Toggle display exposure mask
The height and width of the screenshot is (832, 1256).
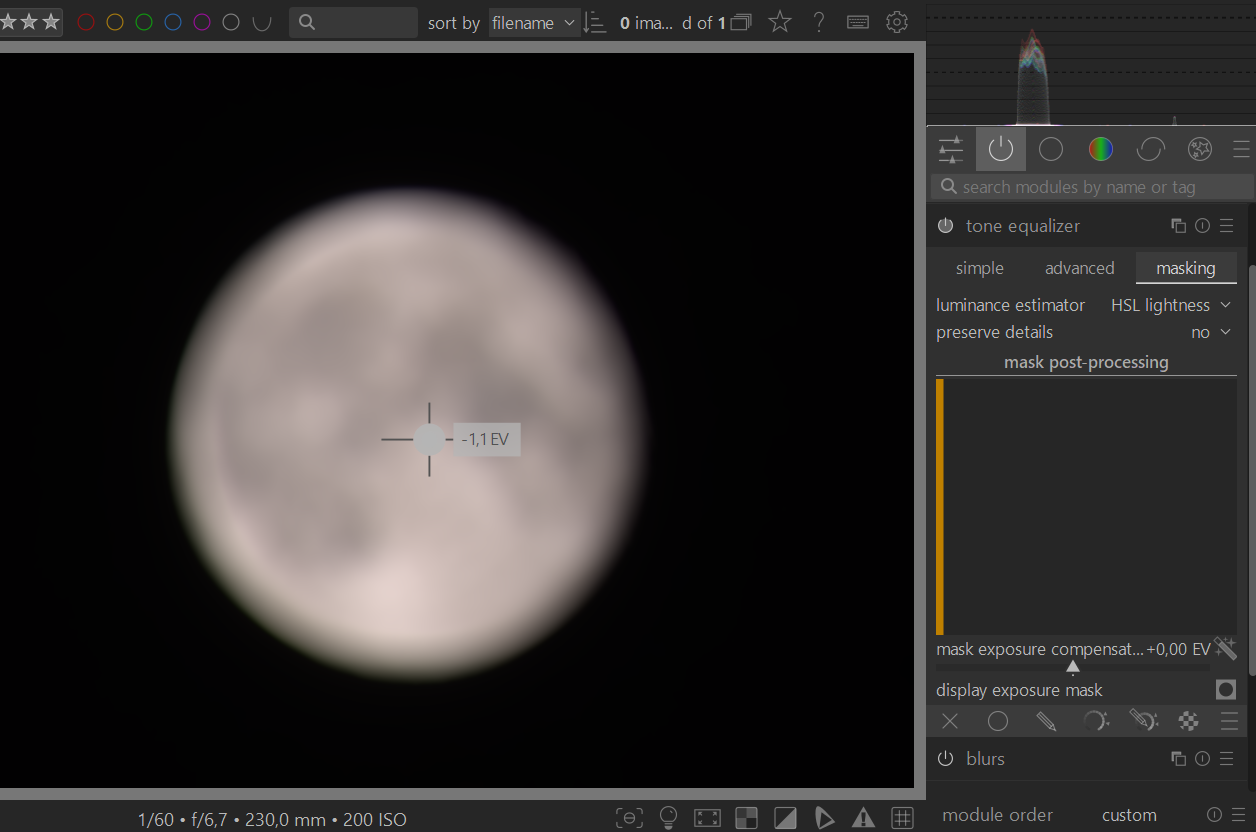[1225, 690]
